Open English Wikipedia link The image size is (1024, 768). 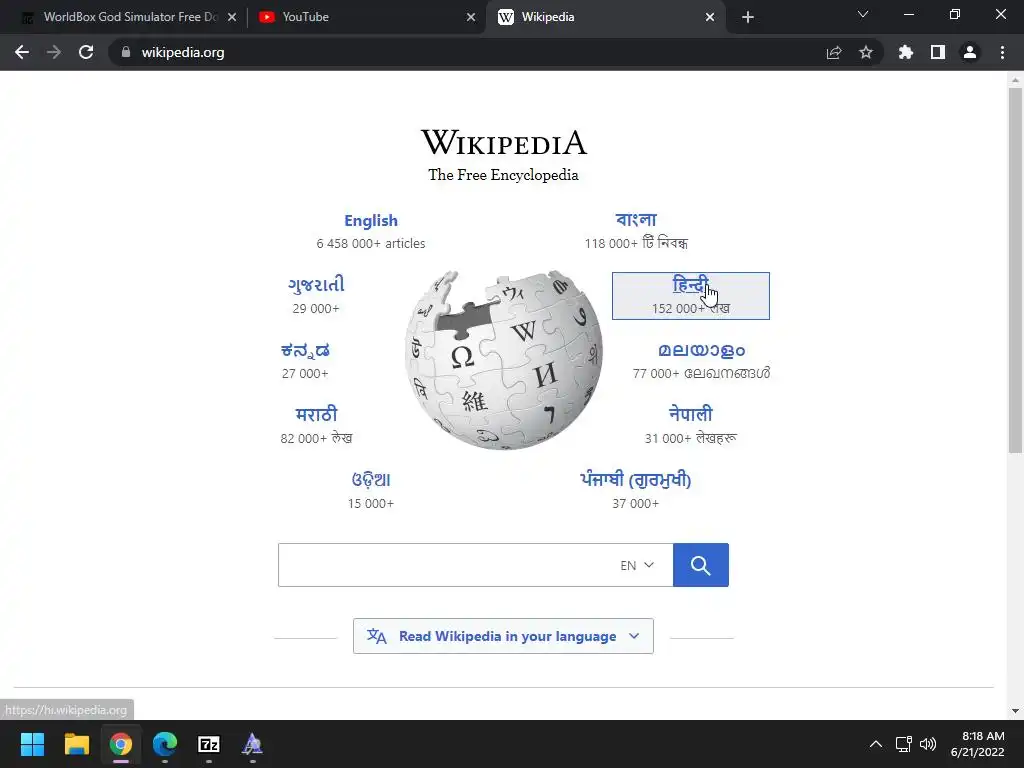tap(371, 221)
